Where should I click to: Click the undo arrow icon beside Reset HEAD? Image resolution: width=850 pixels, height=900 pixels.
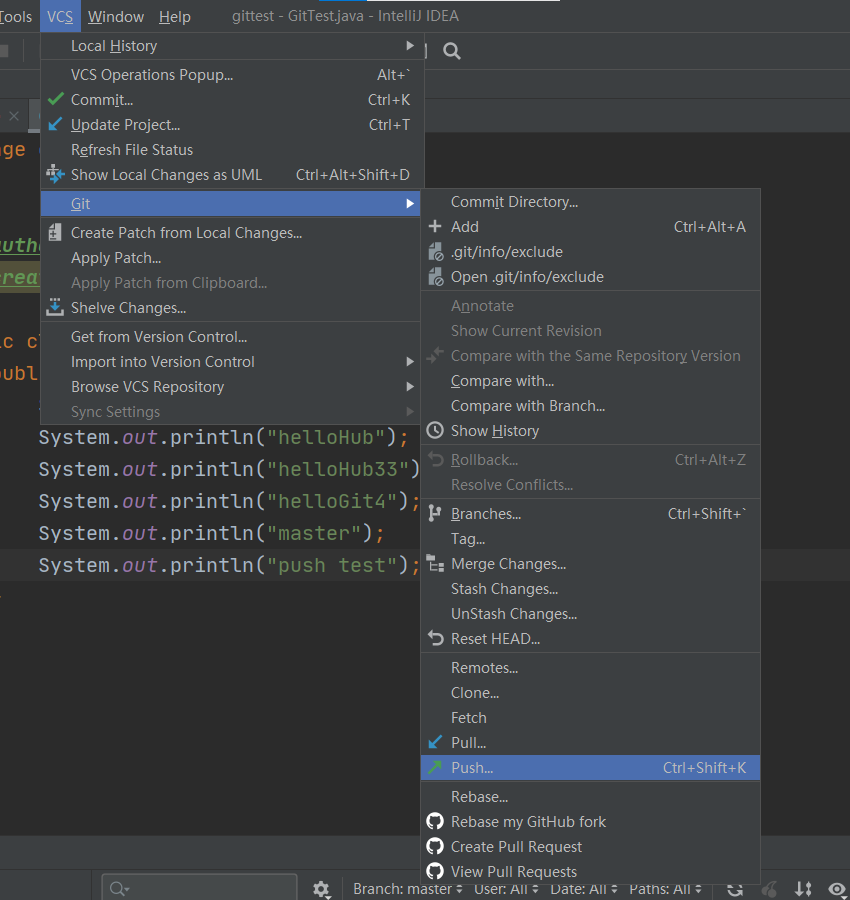(436, 638)
